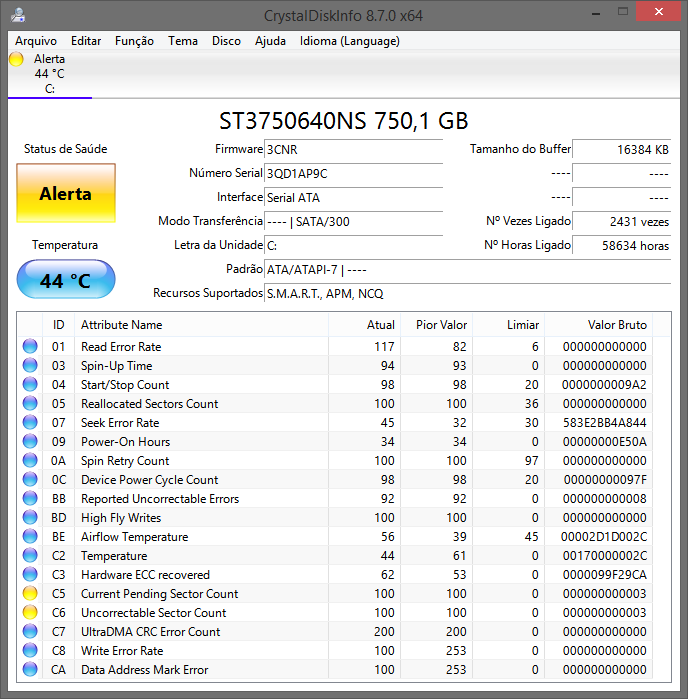Click the status circle for Reported Uncorrectable Errors
This screenshot has height=699, width=688.
pyautogui.click(x=30, y=498)
